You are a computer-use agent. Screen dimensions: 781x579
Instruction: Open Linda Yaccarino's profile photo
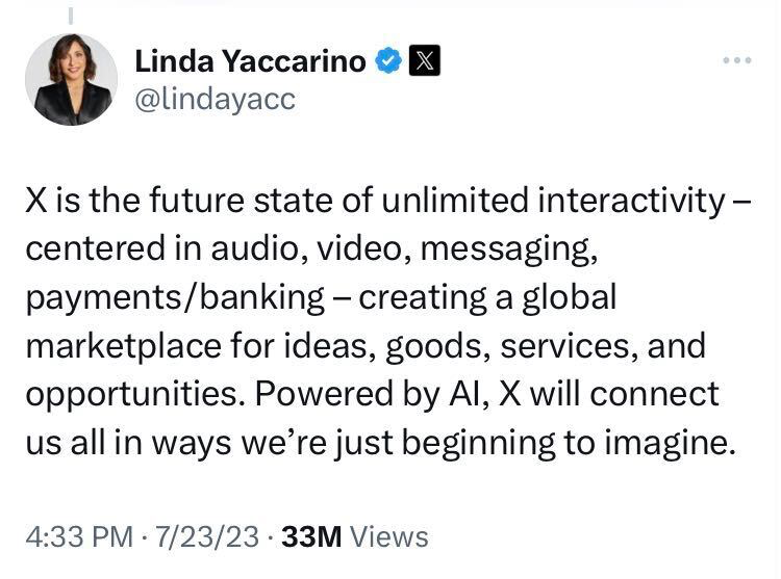71,80
